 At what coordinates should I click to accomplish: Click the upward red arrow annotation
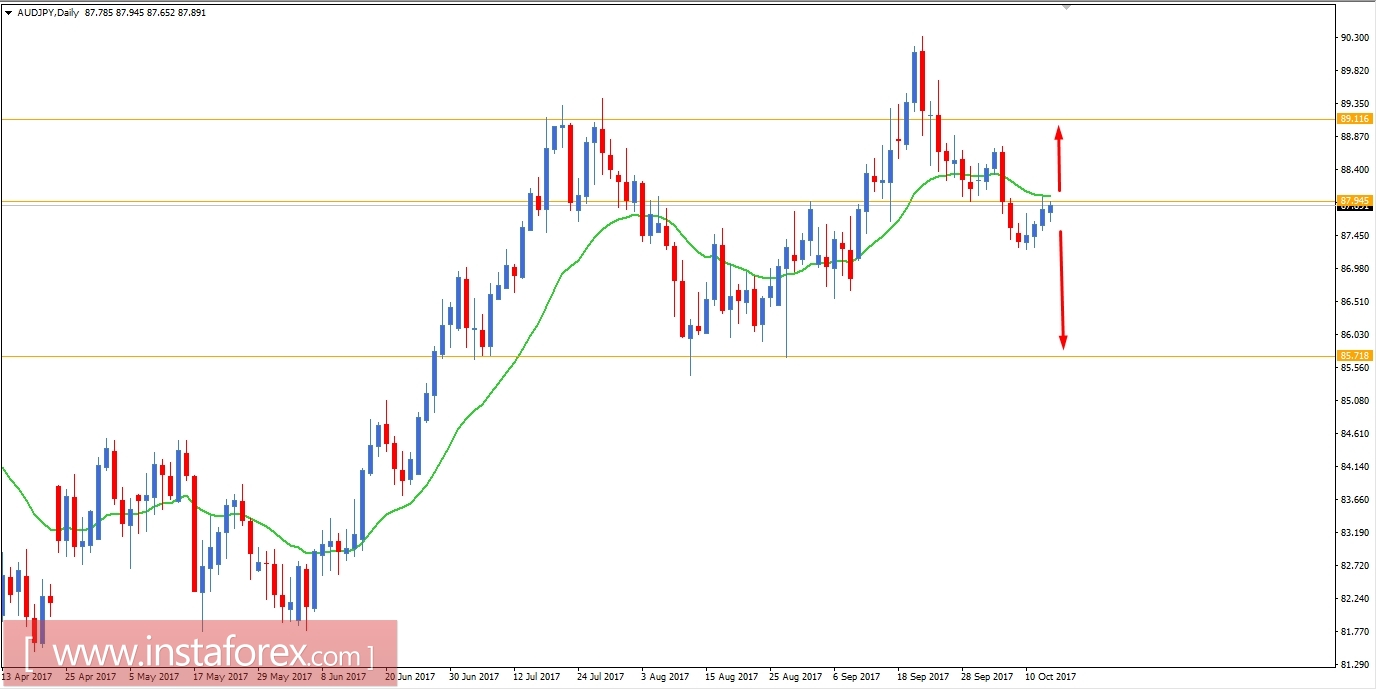pos(1060,160)
